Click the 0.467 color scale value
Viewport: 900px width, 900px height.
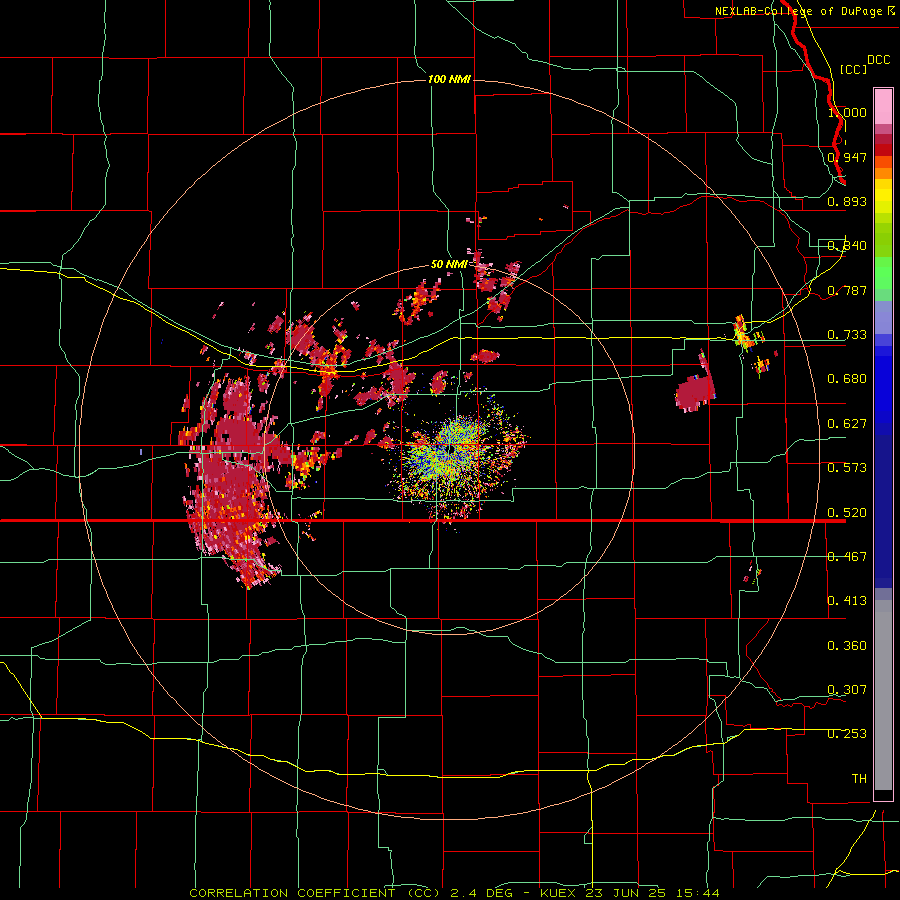pos(847,557)
